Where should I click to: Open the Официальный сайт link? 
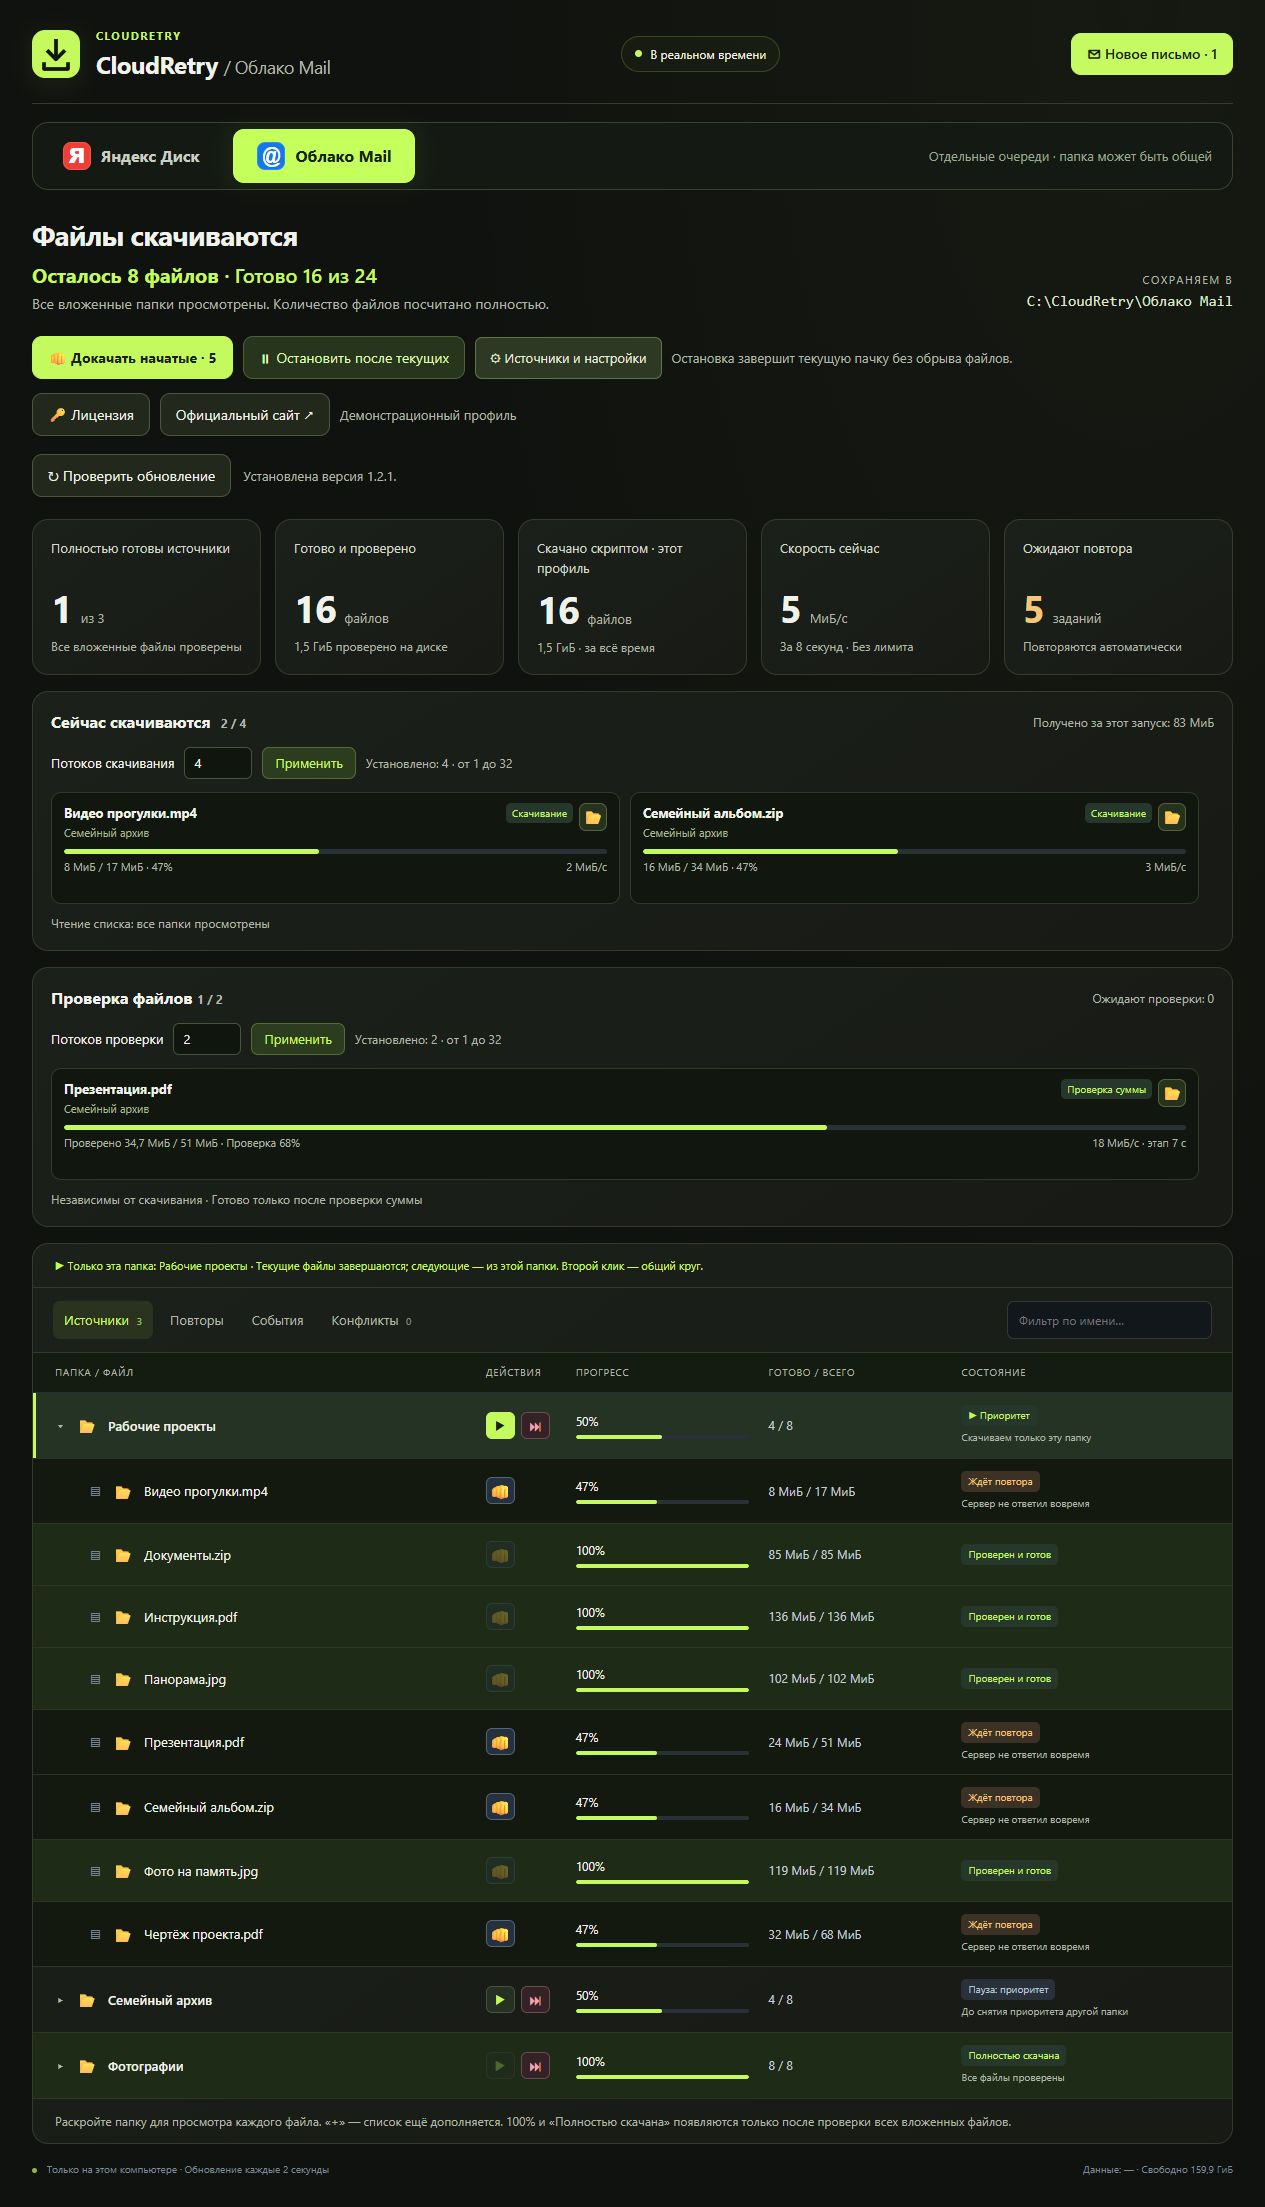[x=245, y=415]
